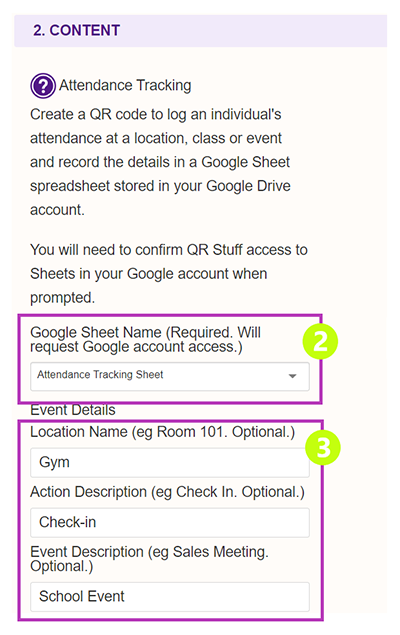Click the 'Action Description (eg Check In. Optional.)' label
The height and width of the screenshot is (635, 400).
pyautogui.click(x=167, y=492)
